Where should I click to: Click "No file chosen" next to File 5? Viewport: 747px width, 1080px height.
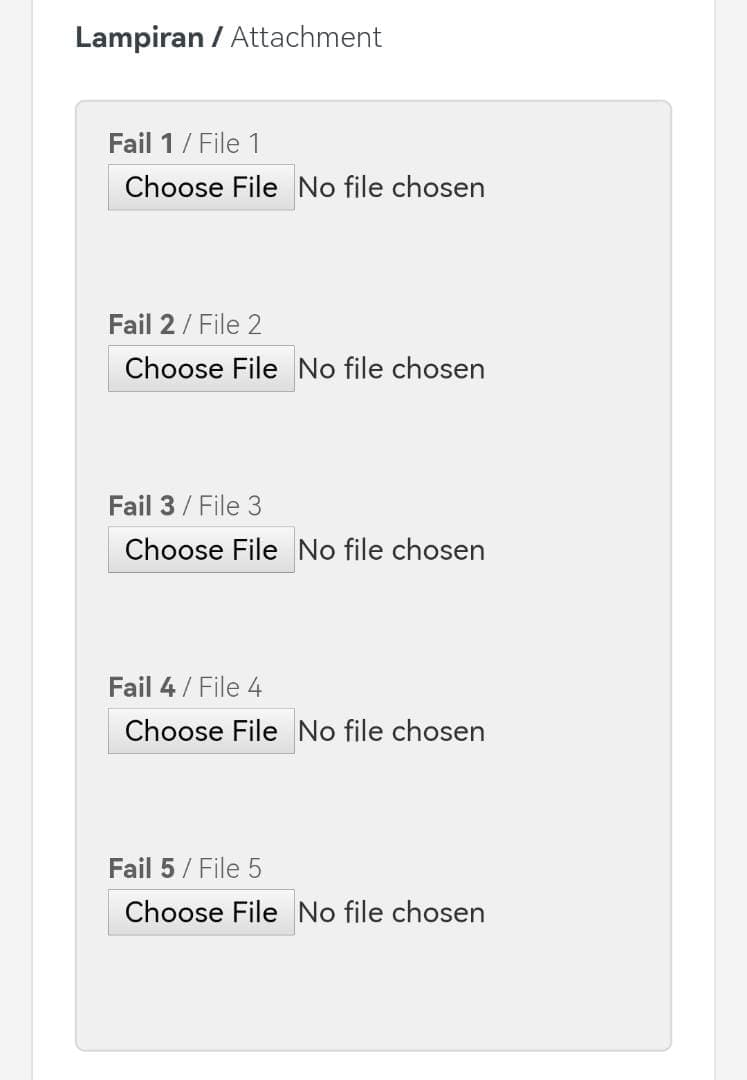[x=391, y=912]
